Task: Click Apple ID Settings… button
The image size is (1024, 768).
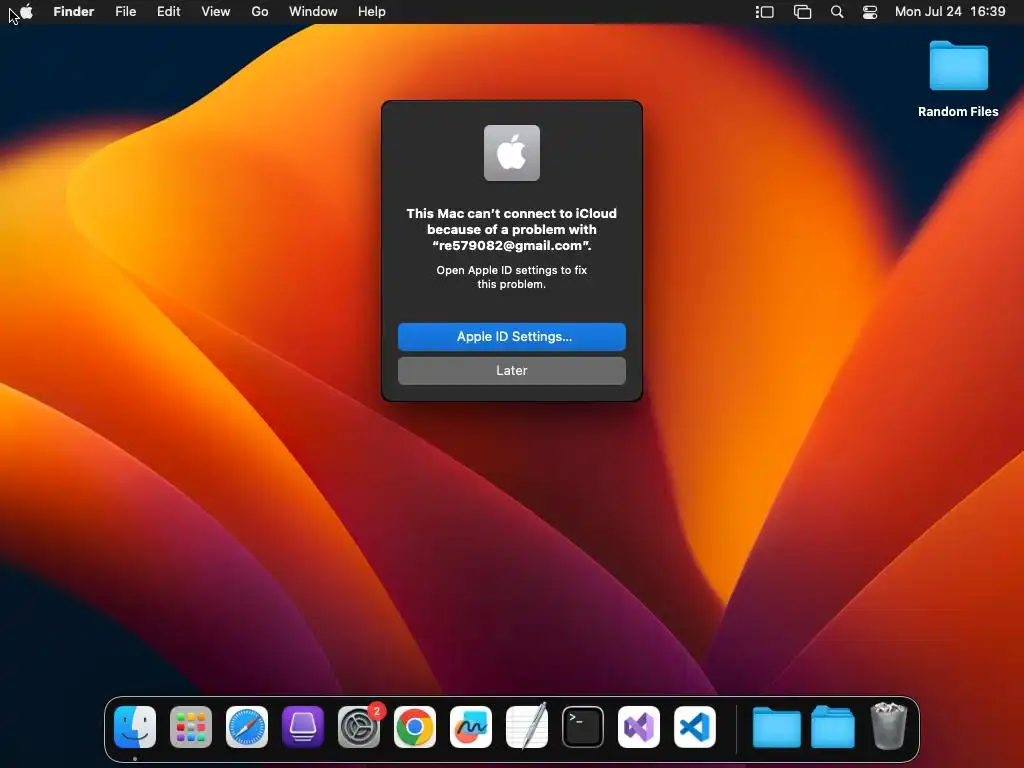Action: (x=512, y=337)
